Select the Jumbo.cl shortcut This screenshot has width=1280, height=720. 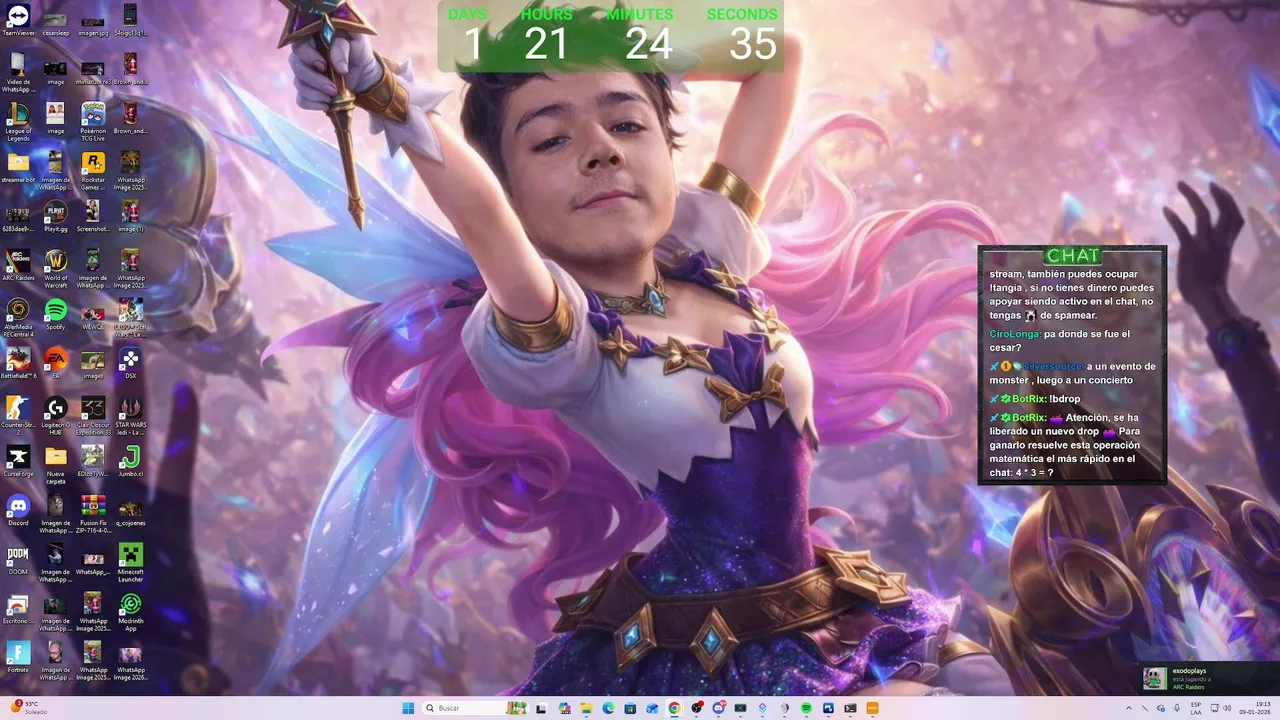pyautogui.click(x=131, y=460)
